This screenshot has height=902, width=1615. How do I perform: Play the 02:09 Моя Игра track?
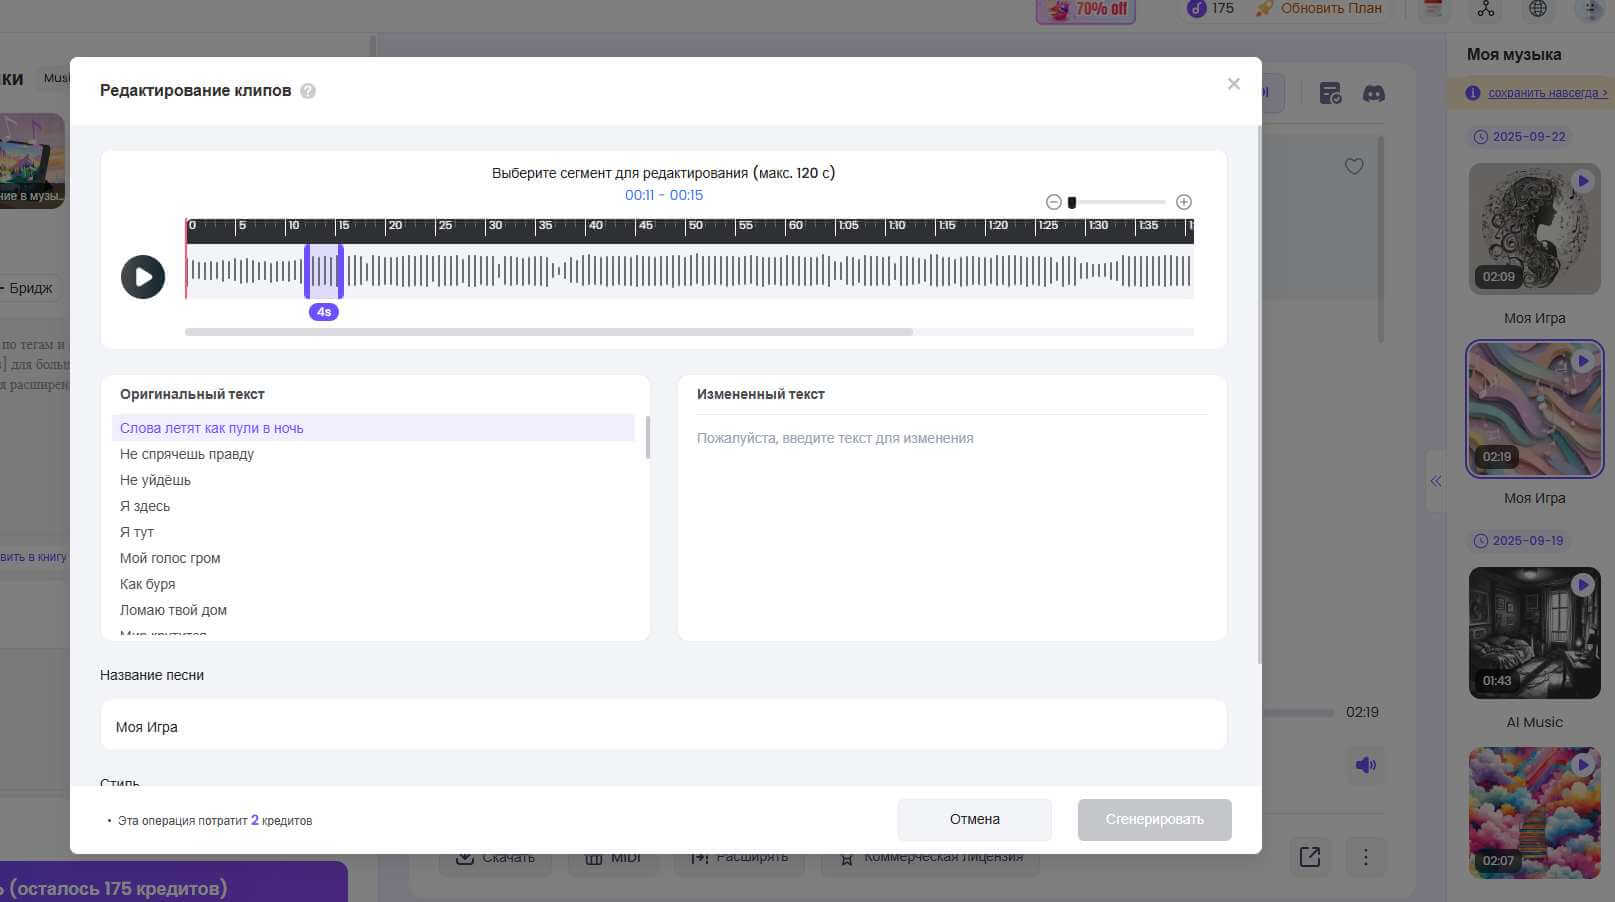pos(1582,181)
